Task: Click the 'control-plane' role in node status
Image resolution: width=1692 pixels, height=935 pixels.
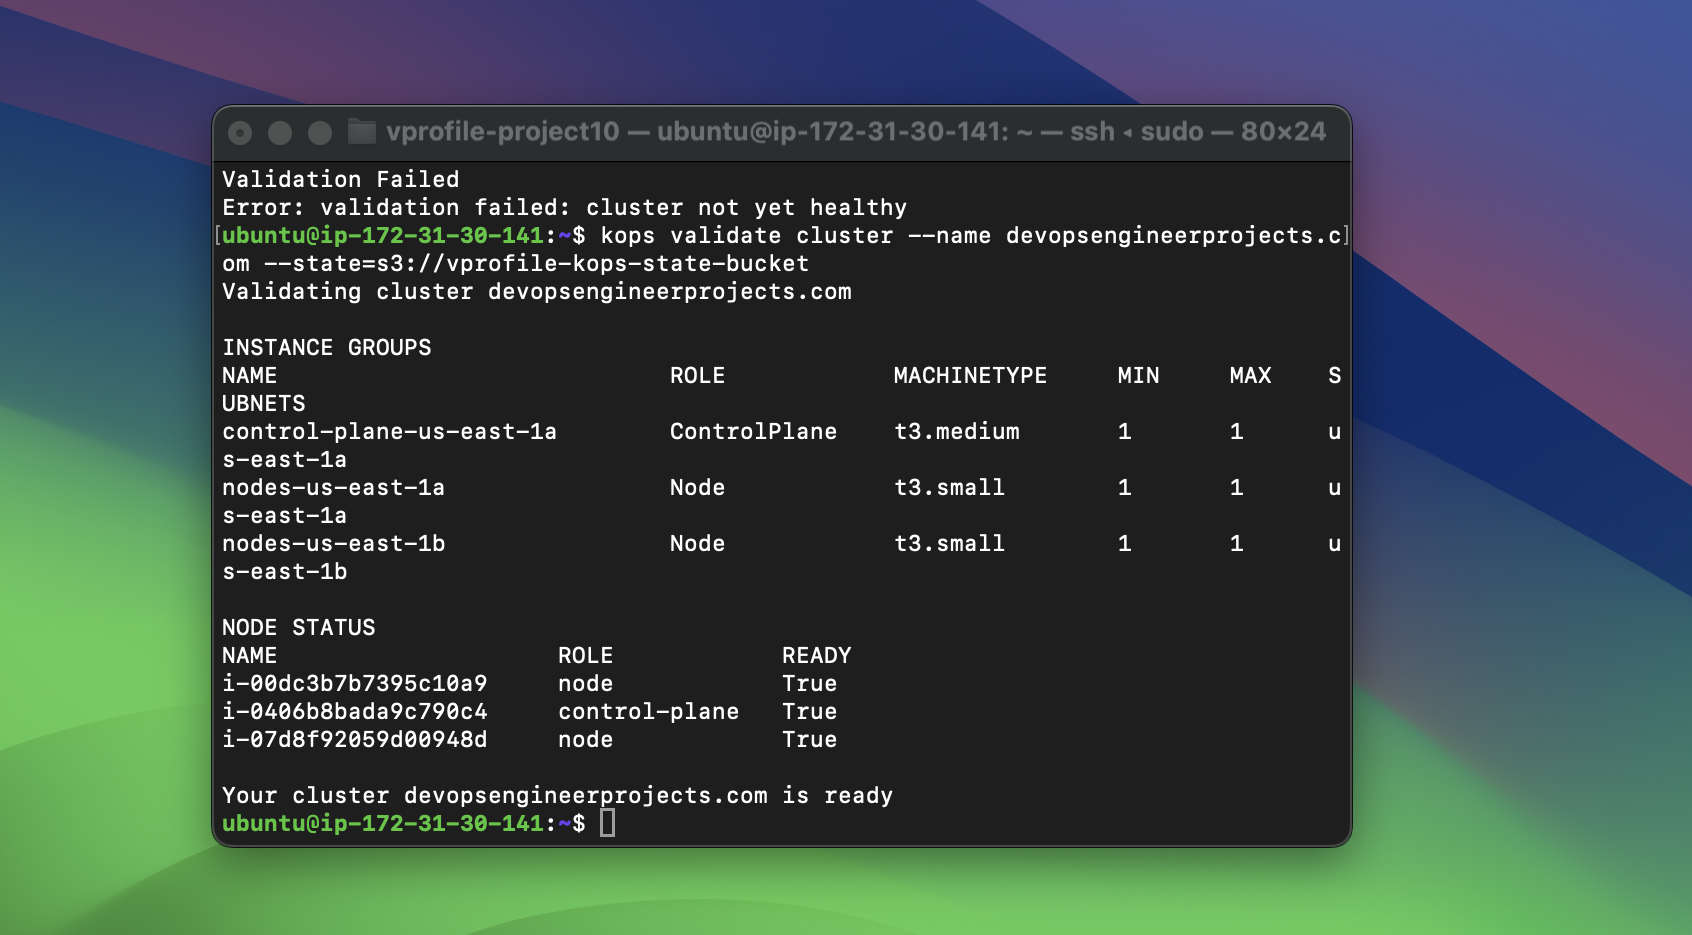Action: 649,711
